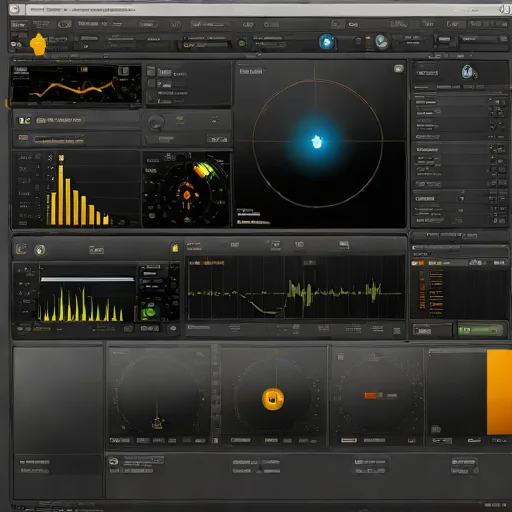The height and width of the screenshot is (512, 512).
Task: Click the green circular icon beside the square icon
Action: pos(40,250)
